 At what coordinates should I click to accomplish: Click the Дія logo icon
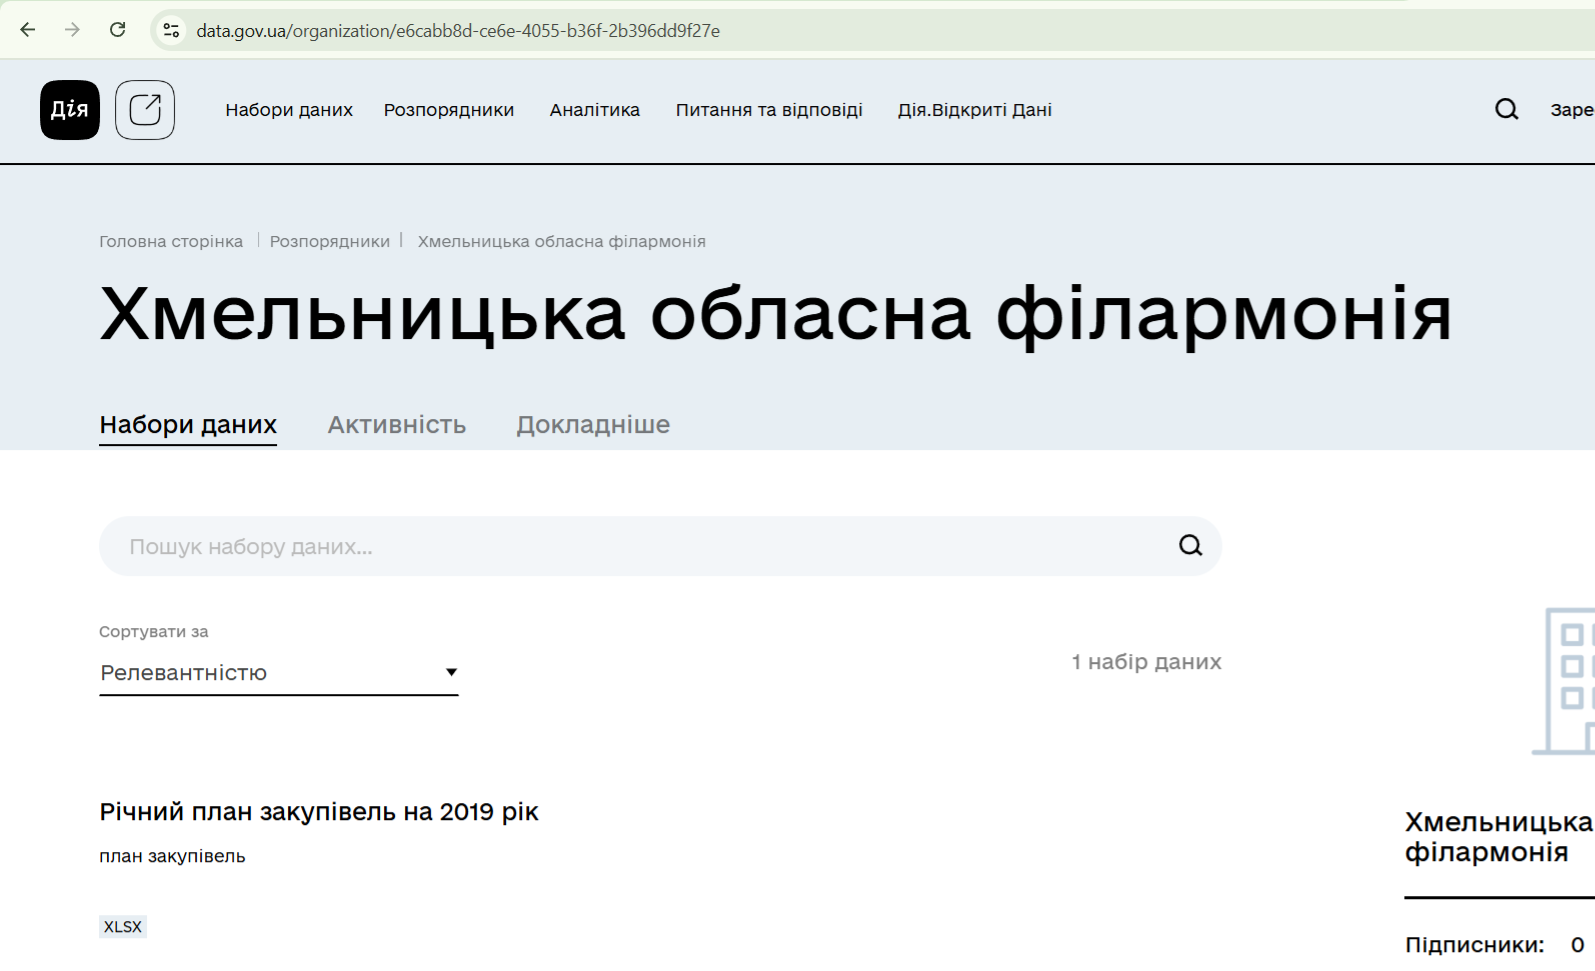[70, 110]
